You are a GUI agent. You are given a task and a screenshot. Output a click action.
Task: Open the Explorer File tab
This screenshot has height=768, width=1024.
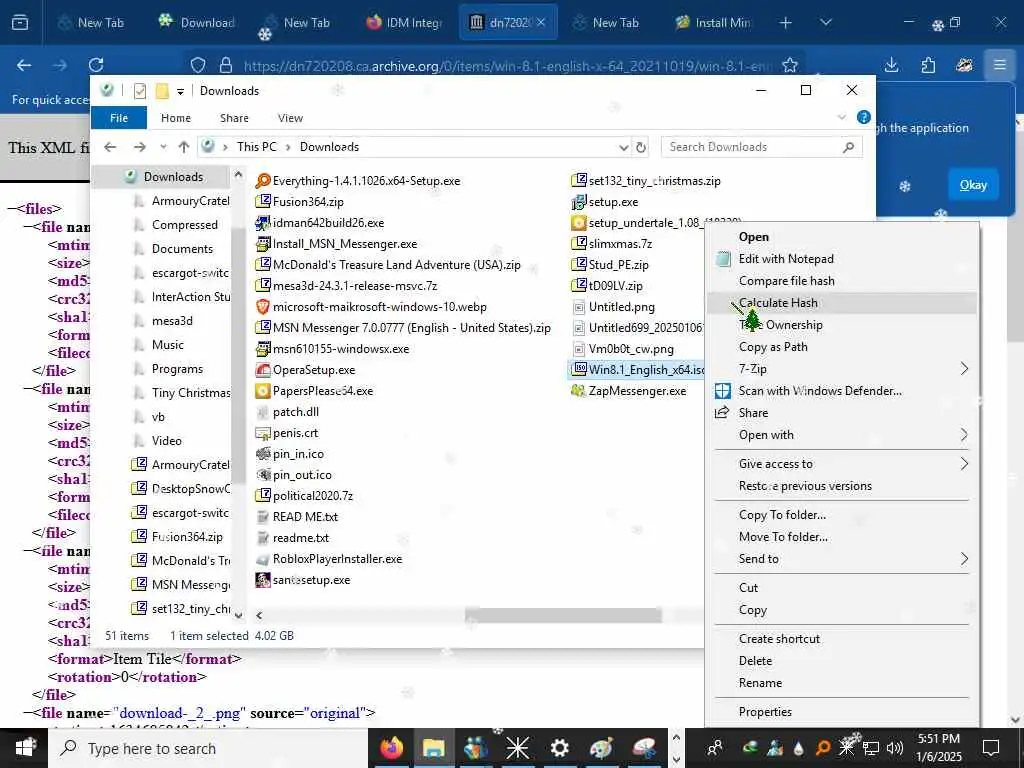[x=119, y=118]
